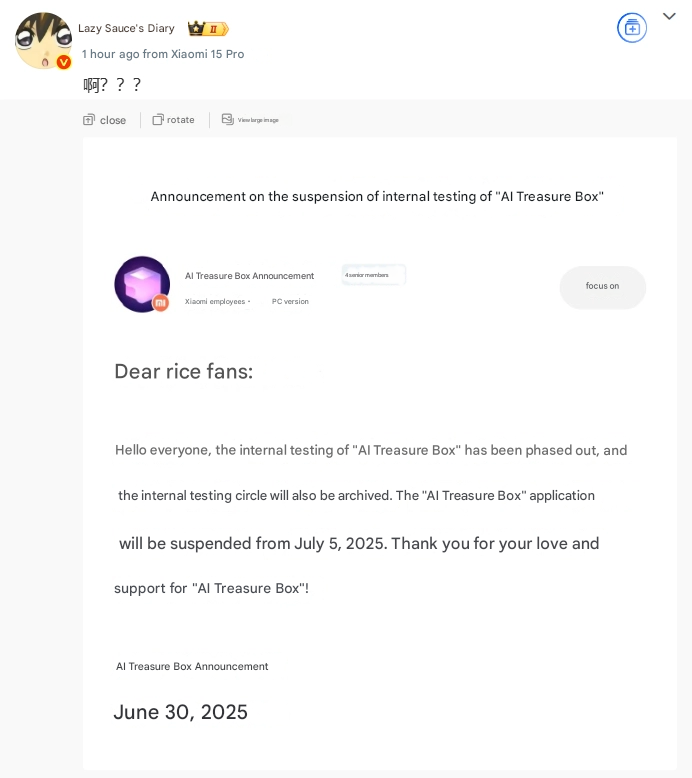The height and width of the screenshot is (778, 692).
Task: Click the '1 hour ago' timestamp
Action: point(110,54)
